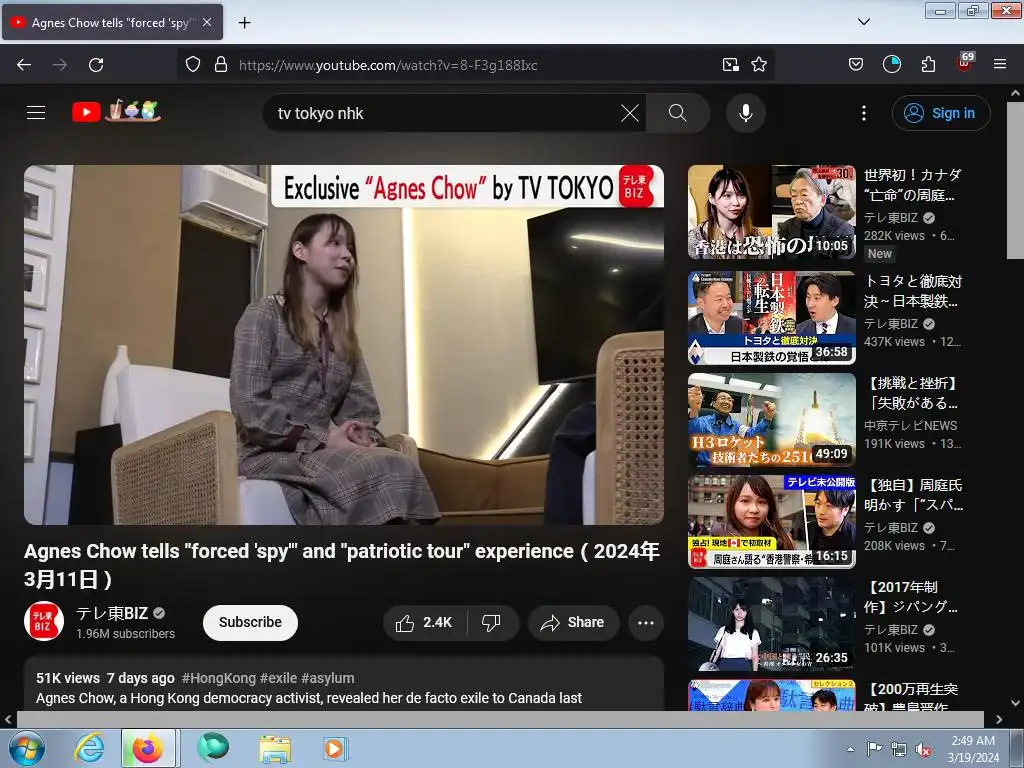Viewport: 1024px width, 768px height.
Task: Open 10:05 recommended video thumbnail
Action: click(x=771, y=212)
